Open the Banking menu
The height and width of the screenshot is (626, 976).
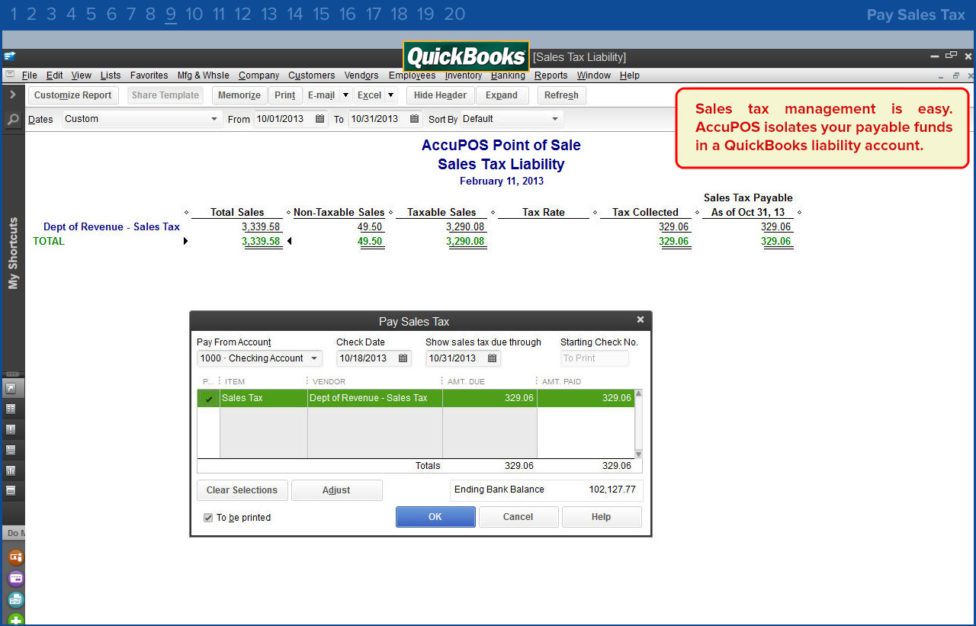[x=508, y=75]
